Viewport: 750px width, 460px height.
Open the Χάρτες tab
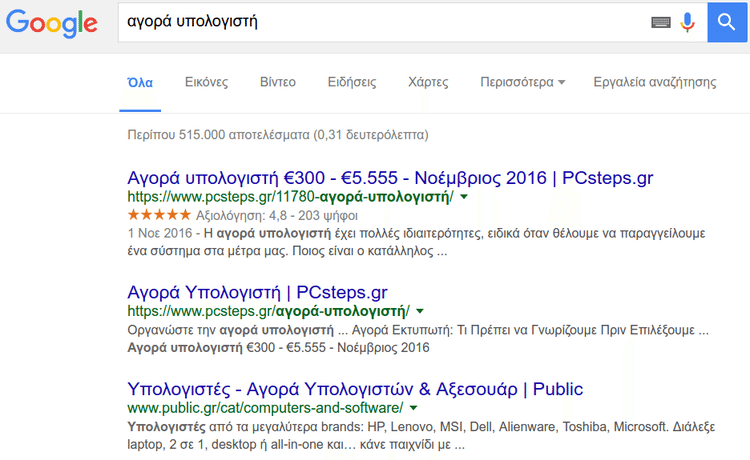[428, 82]
